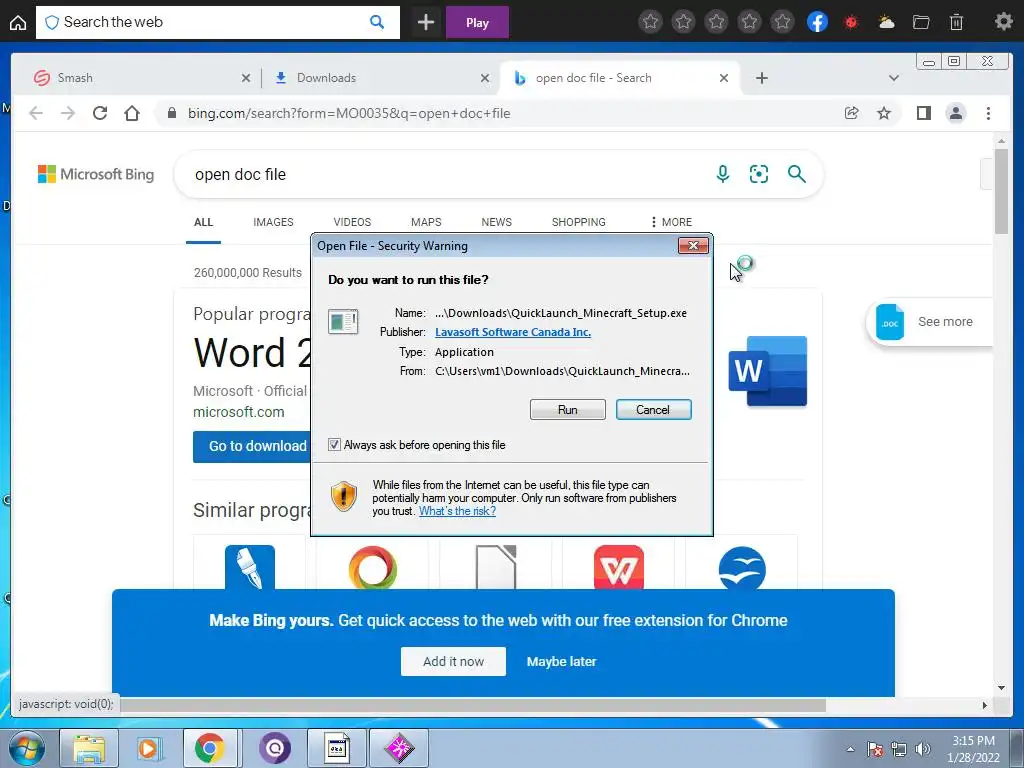Open the Chrome three-dot menu
The height and width of the screenshot is (768, 1024).
tap(988, 113)
